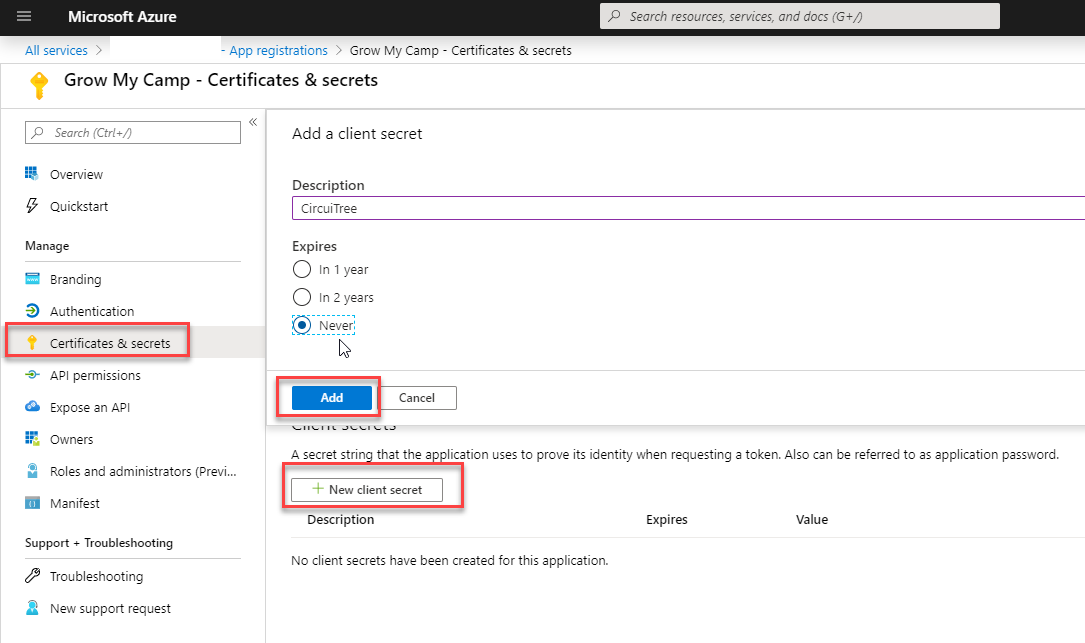The image size is (1085, 643).
Task: Click the New client secret button
Action: pos(367,490)
